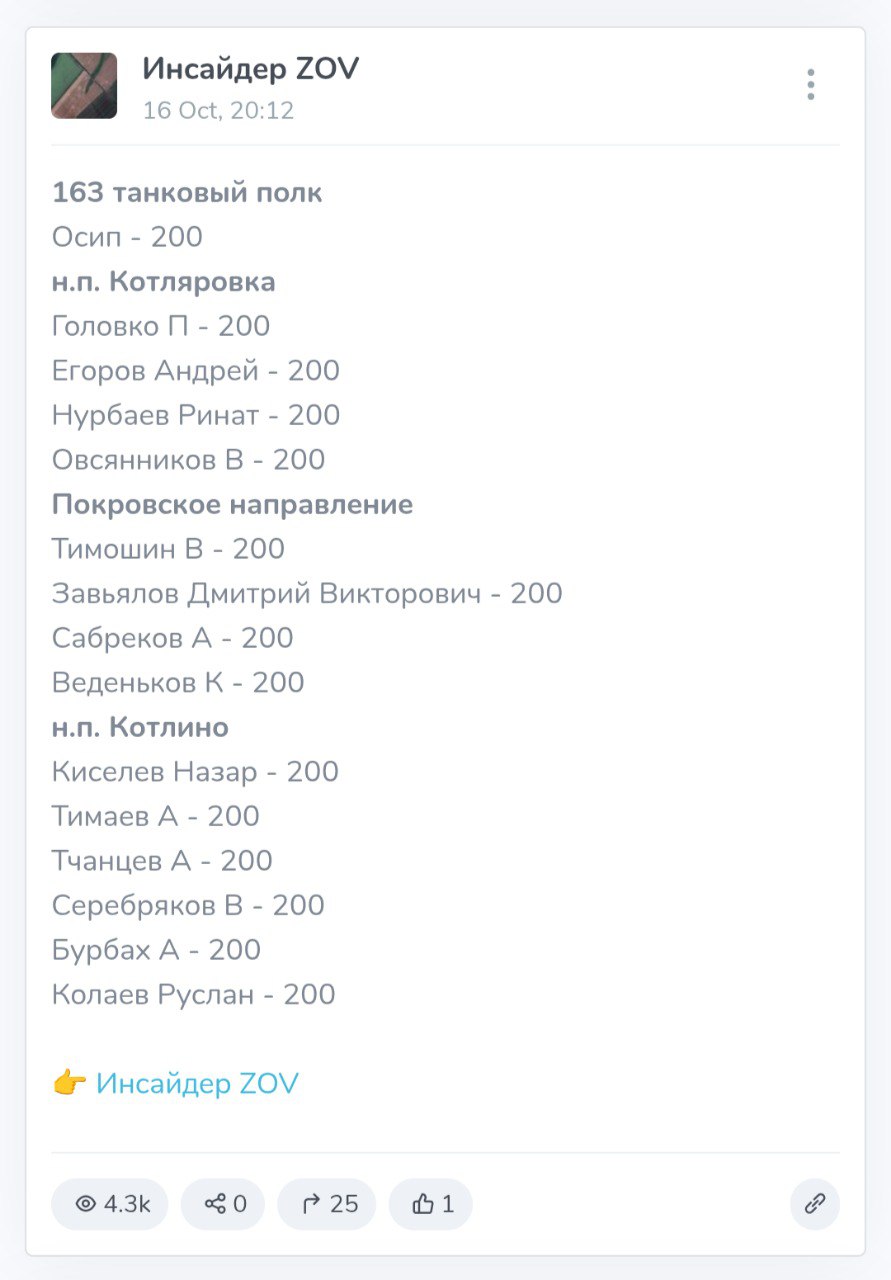Screen dimensions: 891x1280
Task: Click the line Киселев Назар - 200
Action: [x=195, y=772]
